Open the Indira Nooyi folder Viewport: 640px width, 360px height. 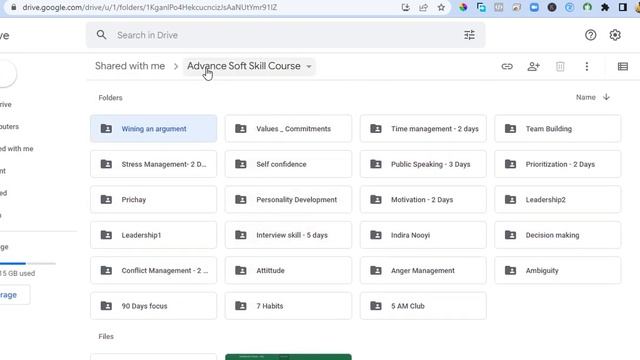(423, 235)
